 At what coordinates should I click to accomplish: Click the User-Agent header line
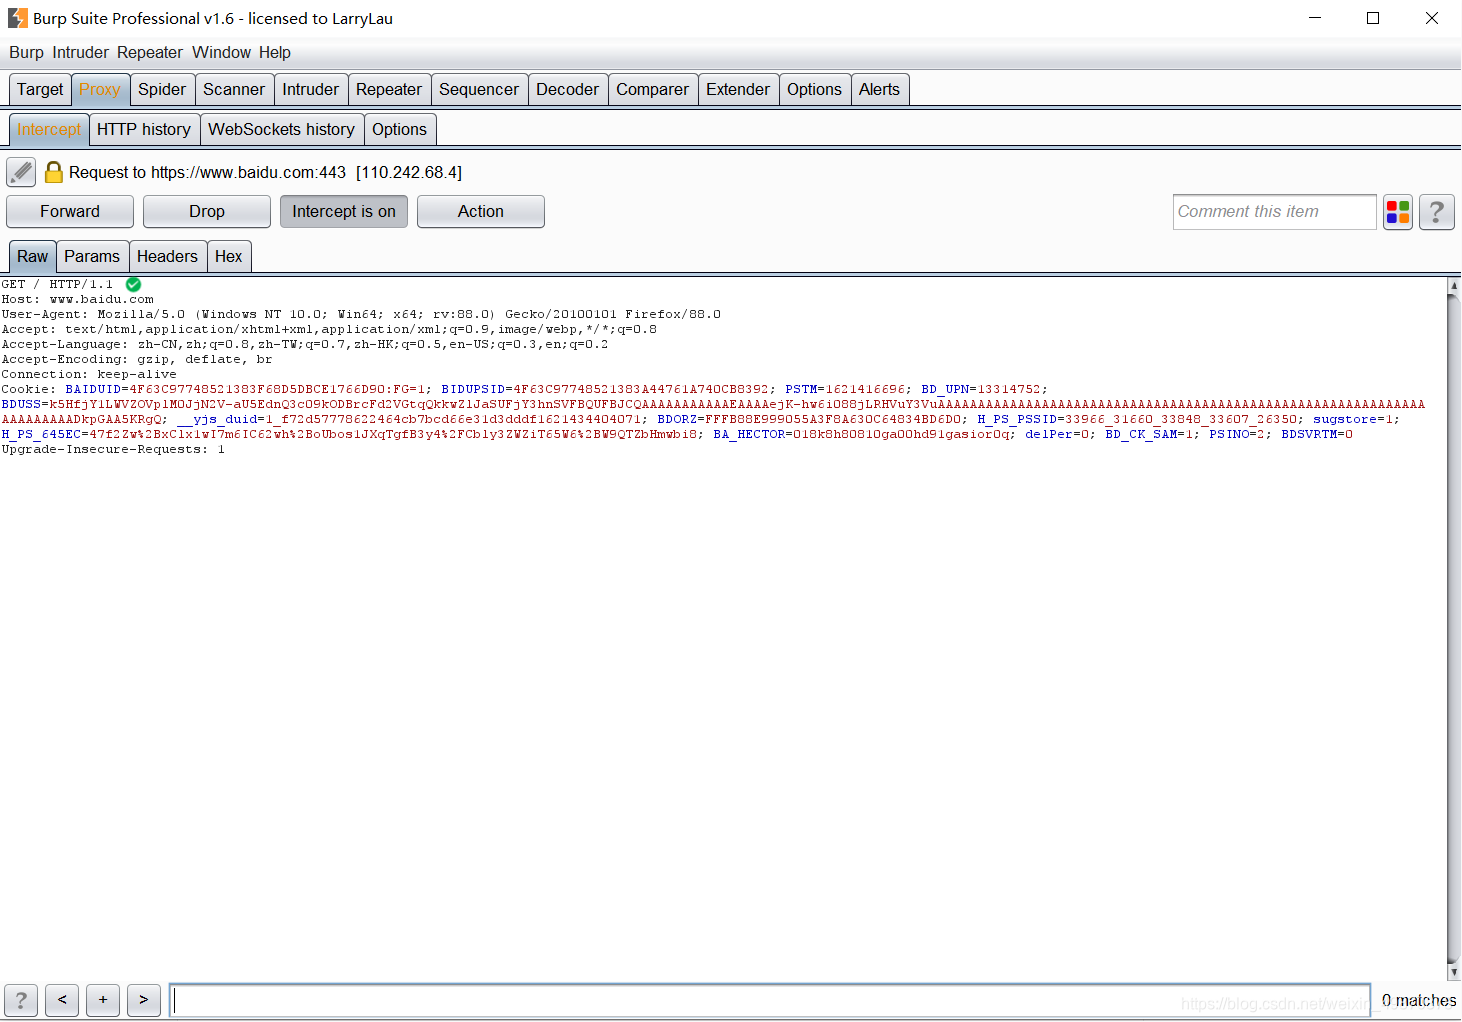361,315
